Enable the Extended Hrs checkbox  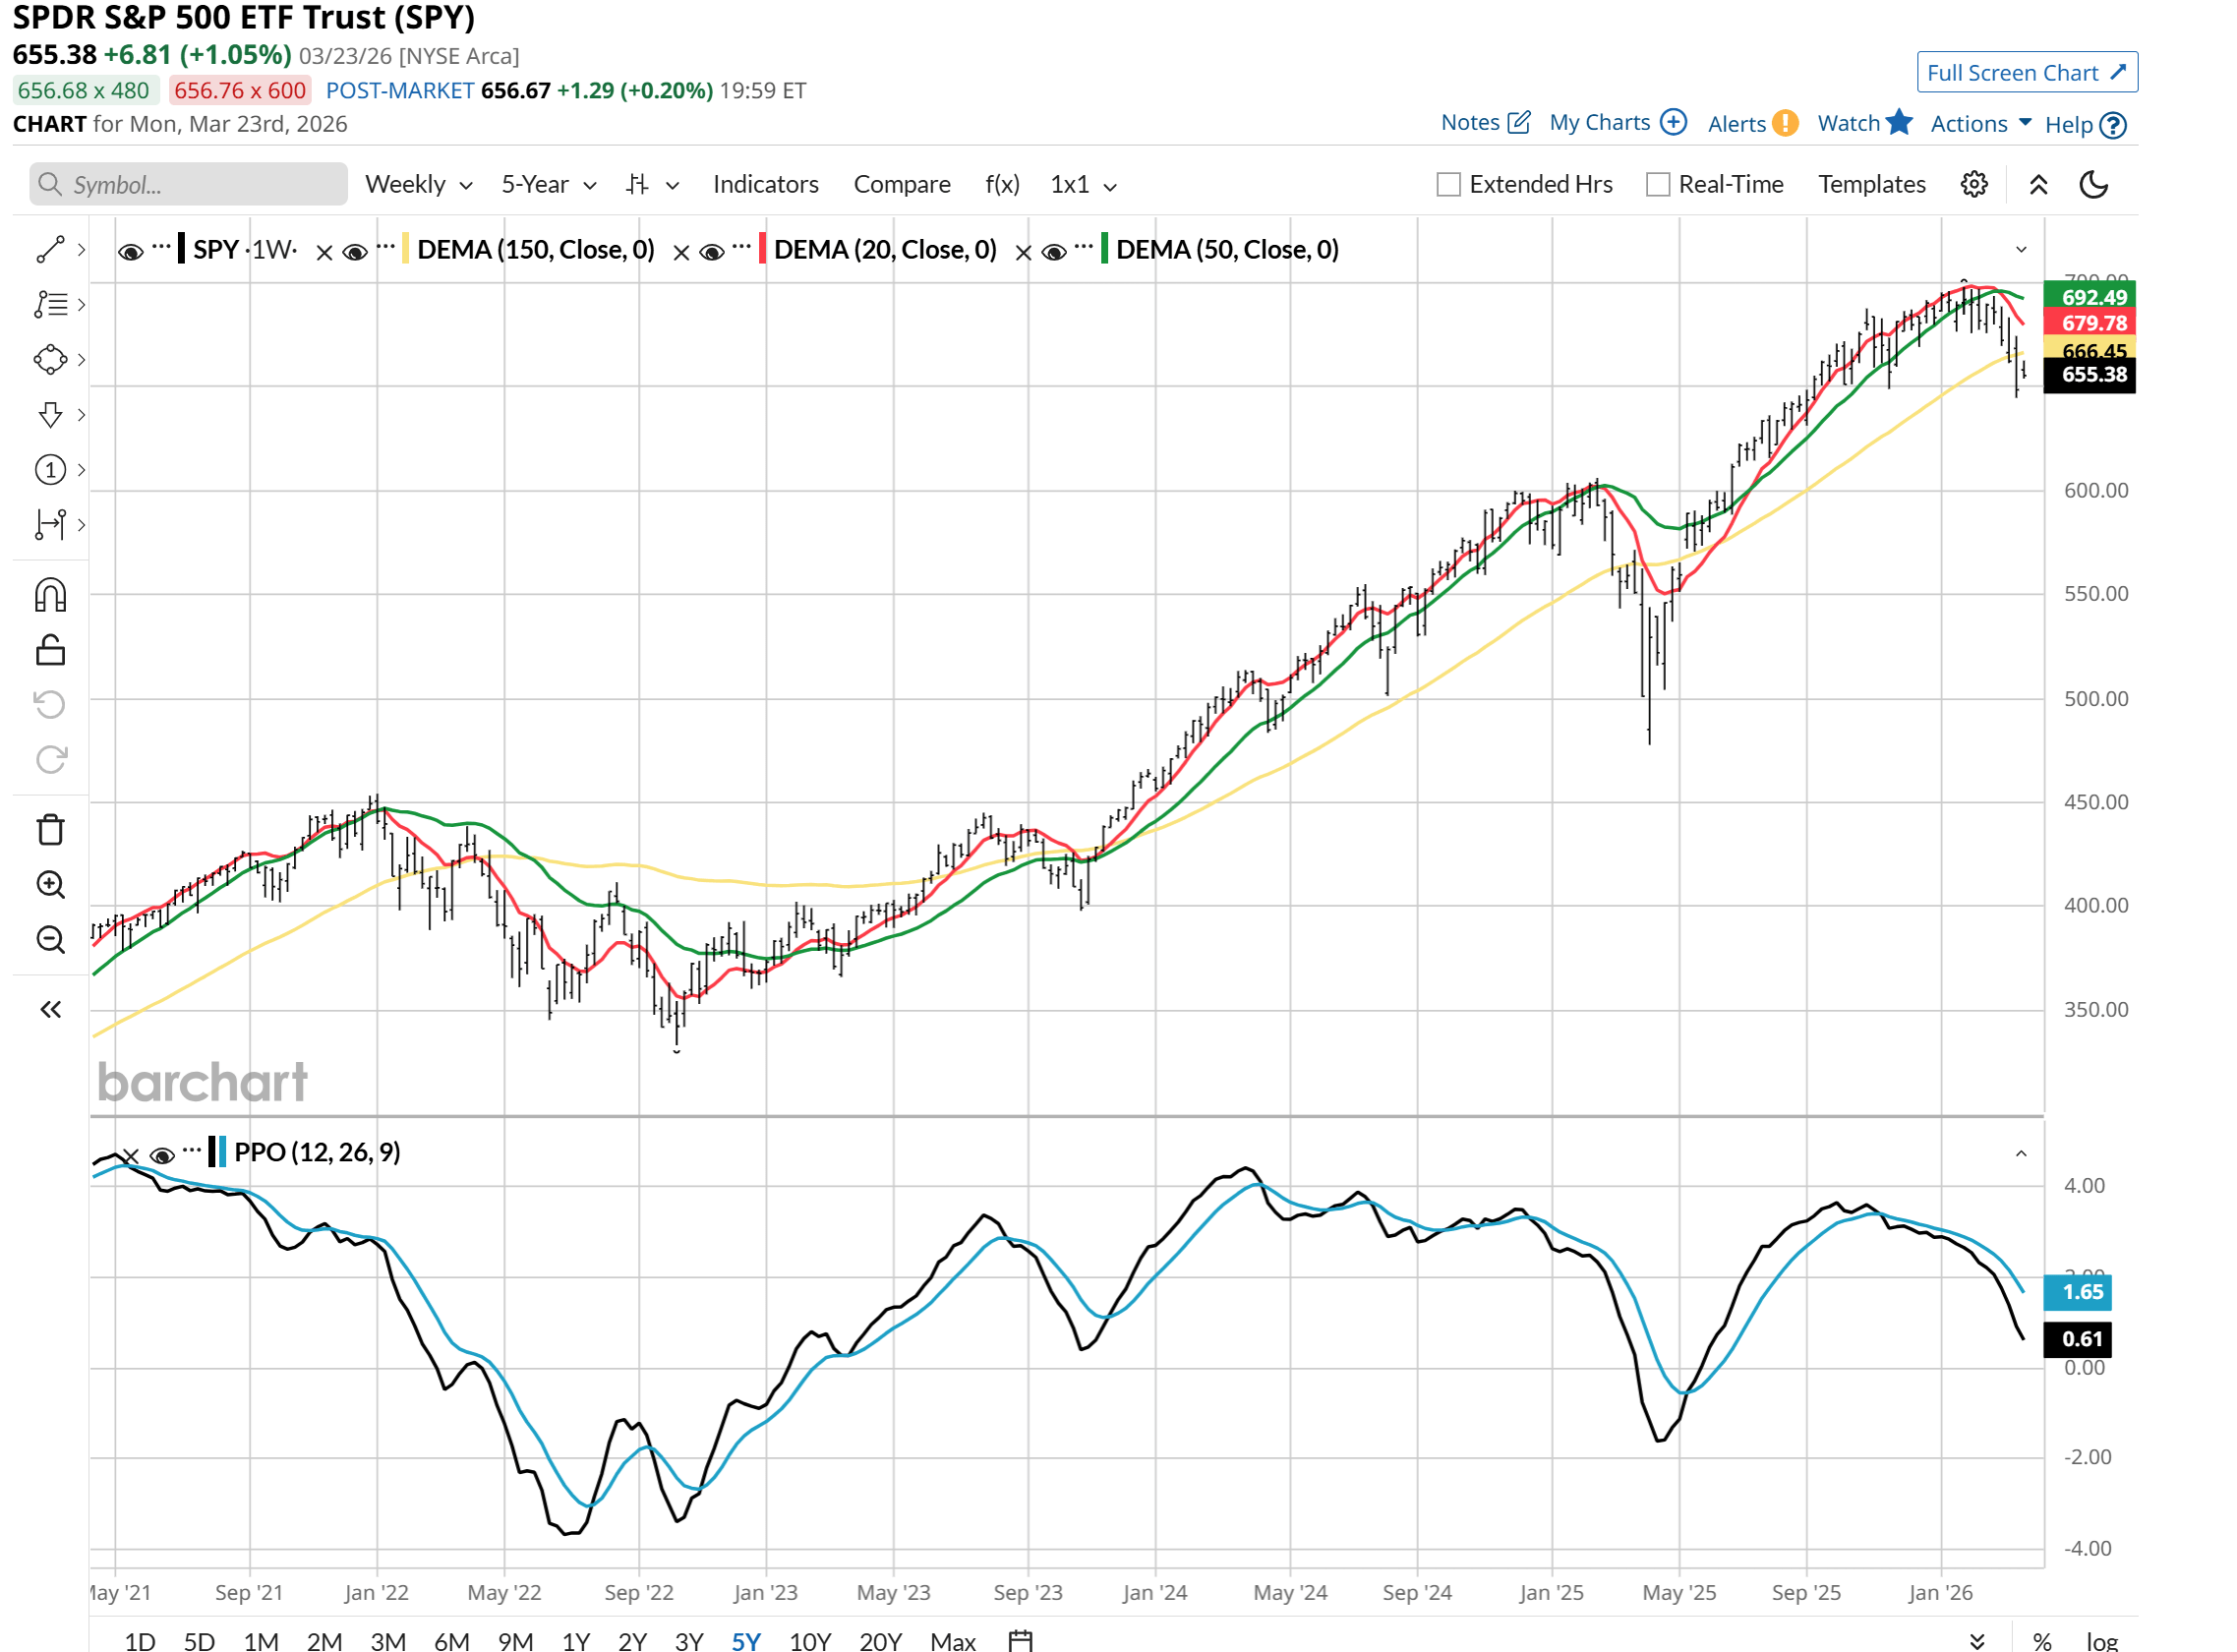(1448, 184)
